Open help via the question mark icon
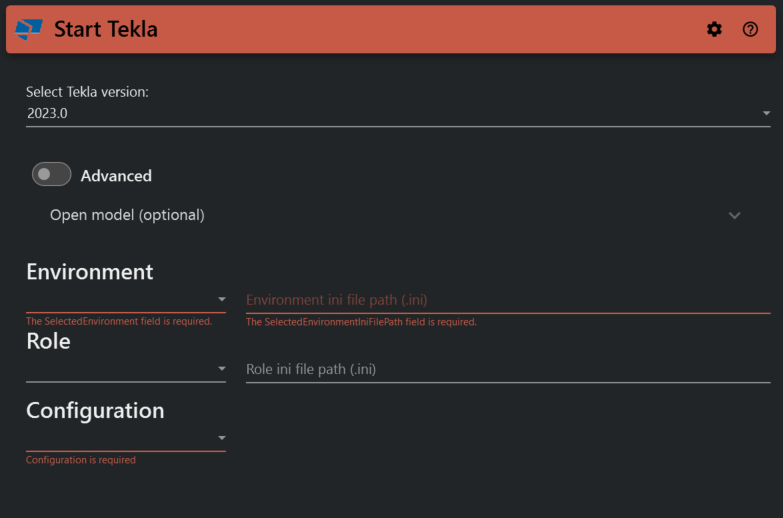 click(750, 30)
